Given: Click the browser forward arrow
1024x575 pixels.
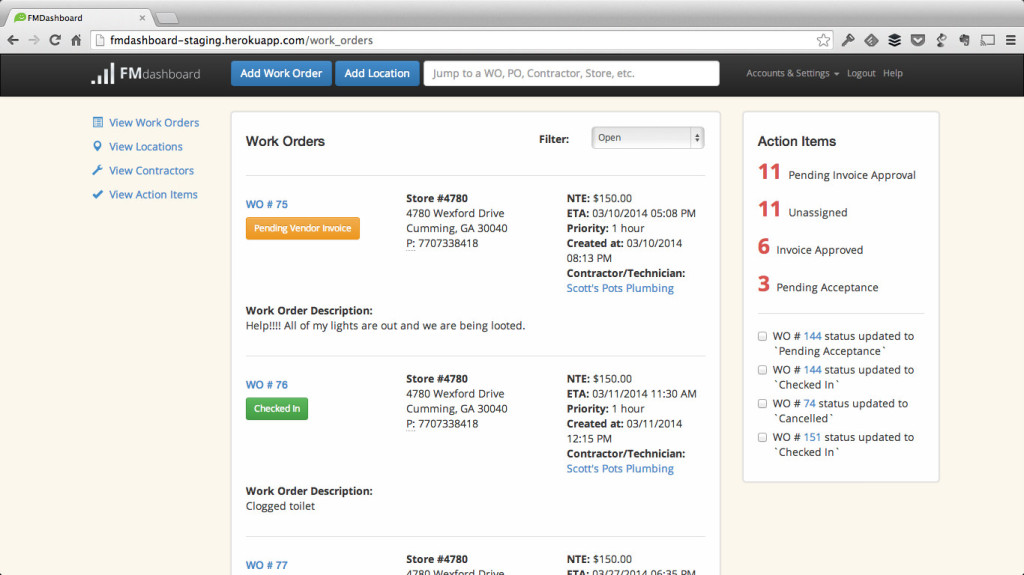Looking at the screenshot, I should point(34,41).
